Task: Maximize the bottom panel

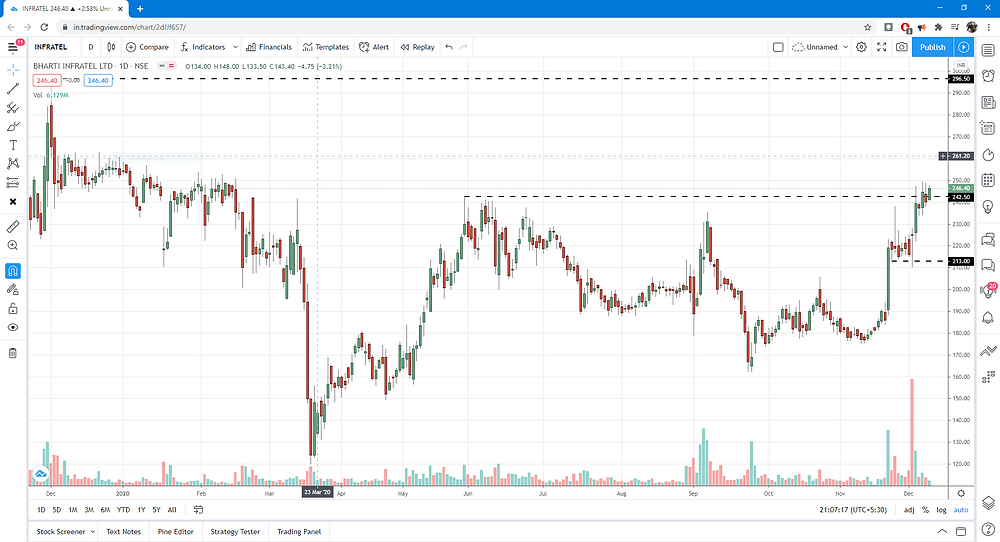Action: (961, 531)
